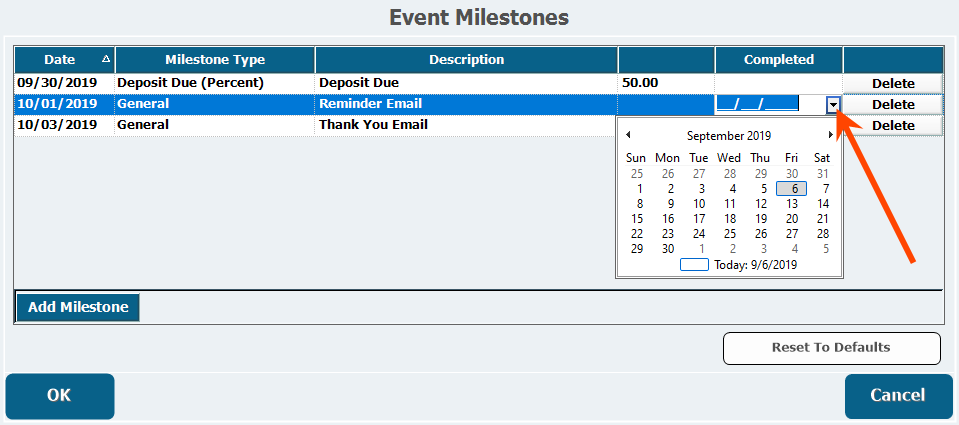Screen dimensions: 959x425
Task: Click the September 2019 calendar title
Action: 729,135
